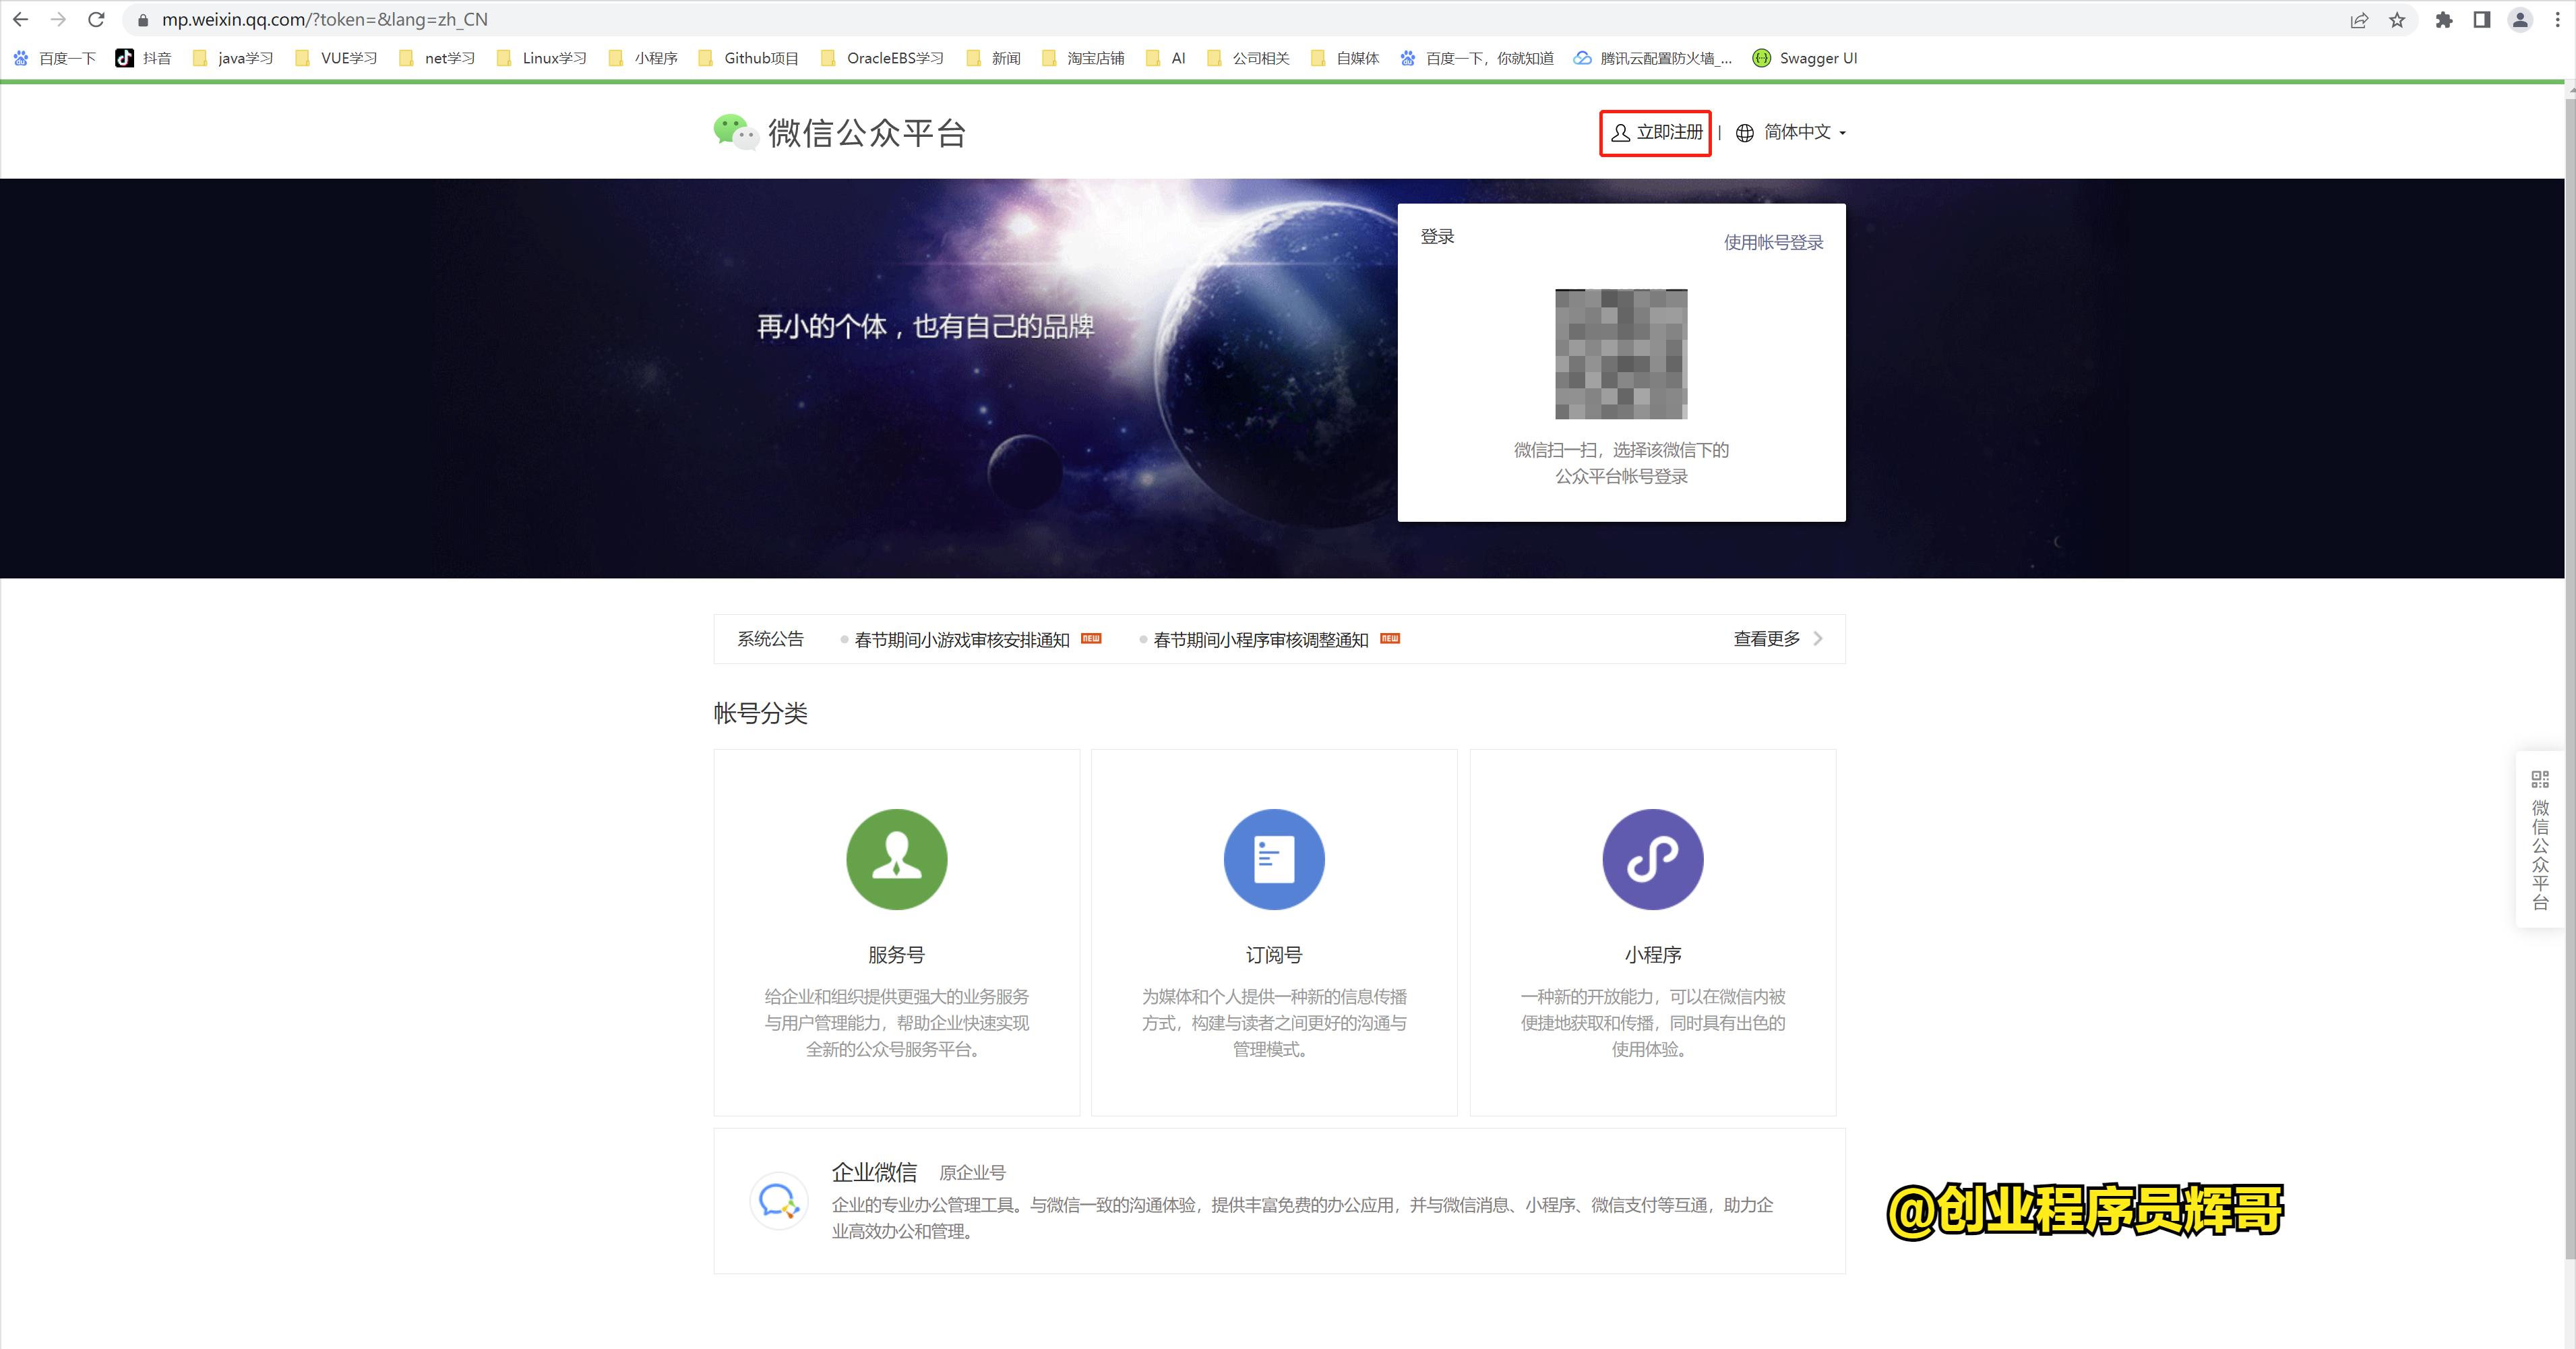Click the 抖音 bookmark icon

coord(125,57)
